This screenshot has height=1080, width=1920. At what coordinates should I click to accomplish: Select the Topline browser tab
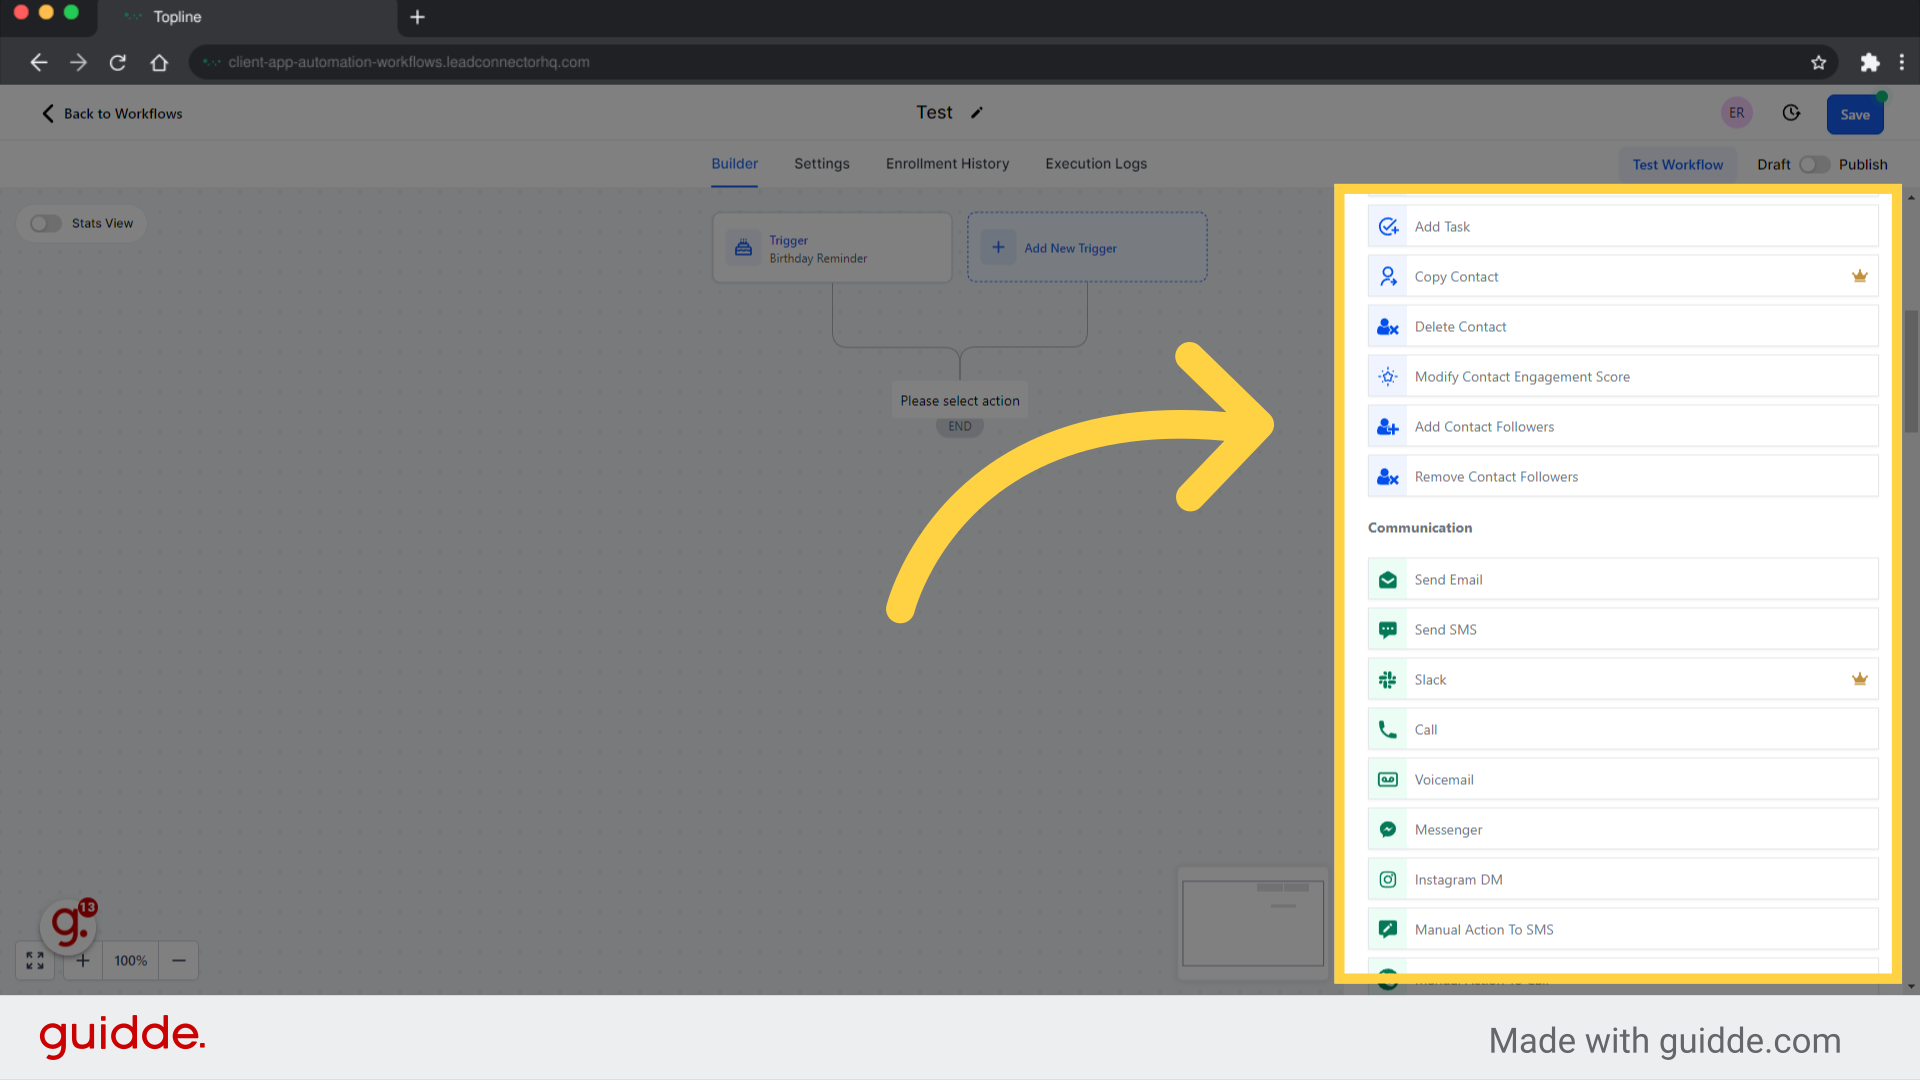click(x=247, y=17)
